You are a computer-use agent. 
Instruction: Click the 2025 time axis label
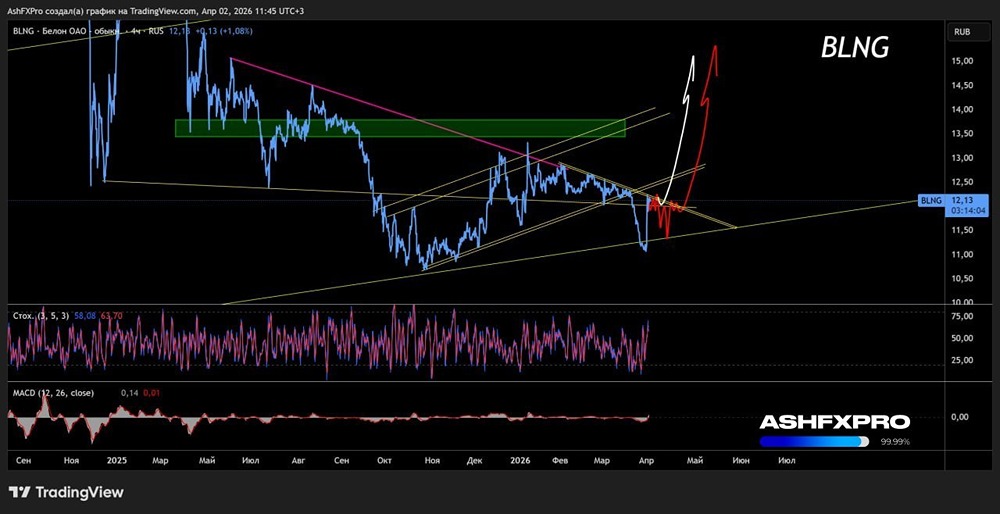point(117,460)
